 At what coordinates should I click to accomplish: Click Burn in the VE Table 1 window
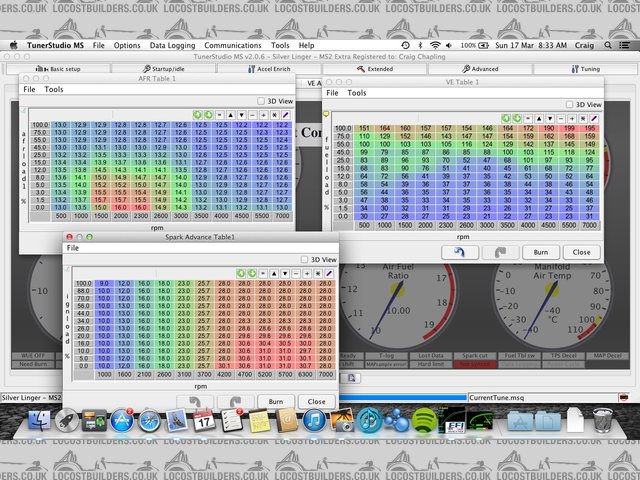tap(541, 252)
